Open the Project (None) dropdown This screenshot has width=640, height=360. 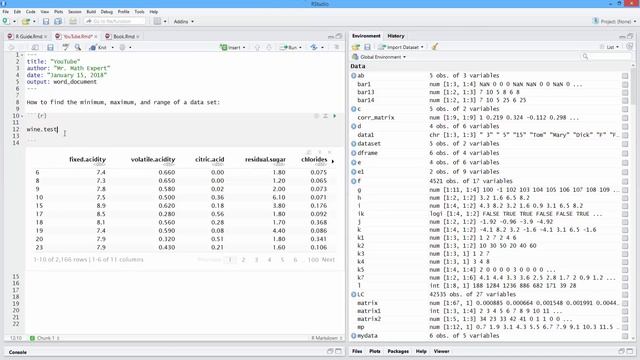(614, 21)
